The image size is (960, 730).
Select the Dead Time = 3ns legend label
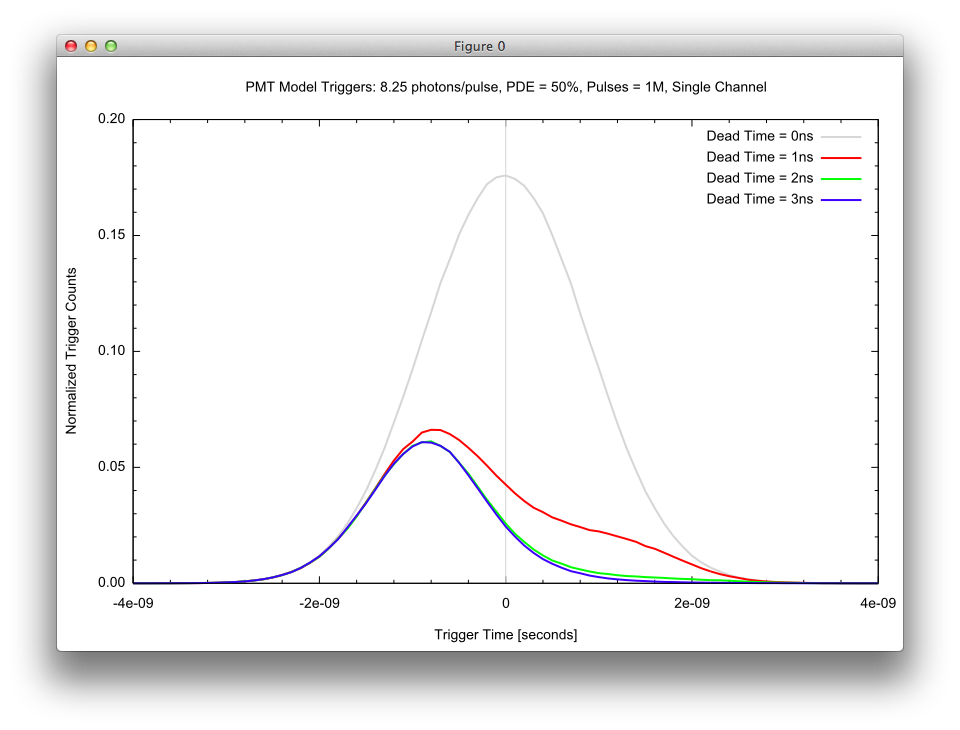coord(759,199)
